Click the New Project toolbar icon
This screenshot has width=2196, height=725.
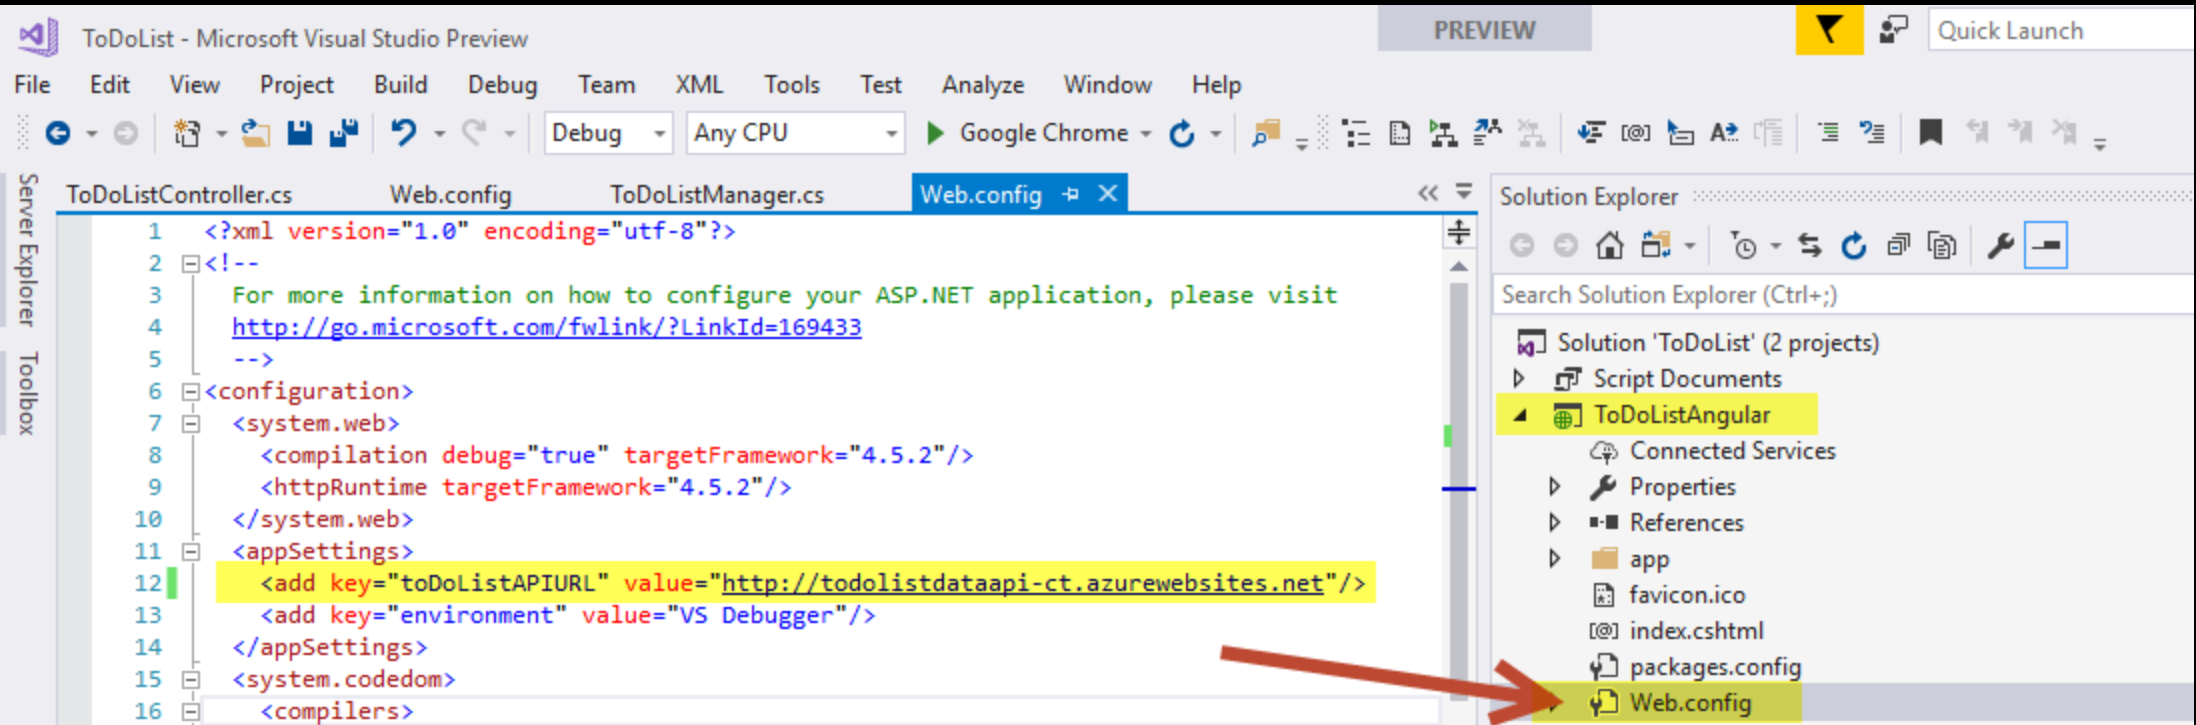pyautogui.click(x=187, y=133)
